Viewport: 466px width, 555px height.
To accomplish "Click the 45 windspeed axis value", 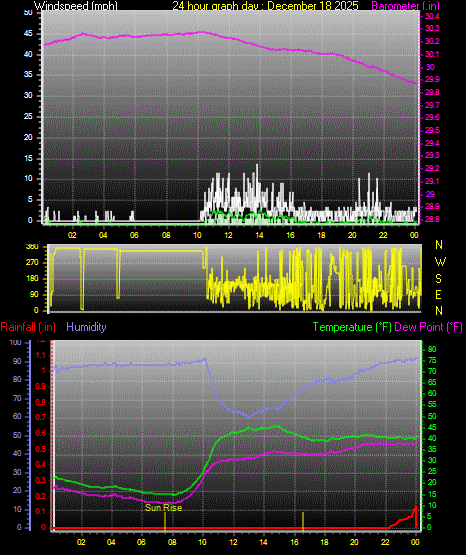I will click(28, 34).
